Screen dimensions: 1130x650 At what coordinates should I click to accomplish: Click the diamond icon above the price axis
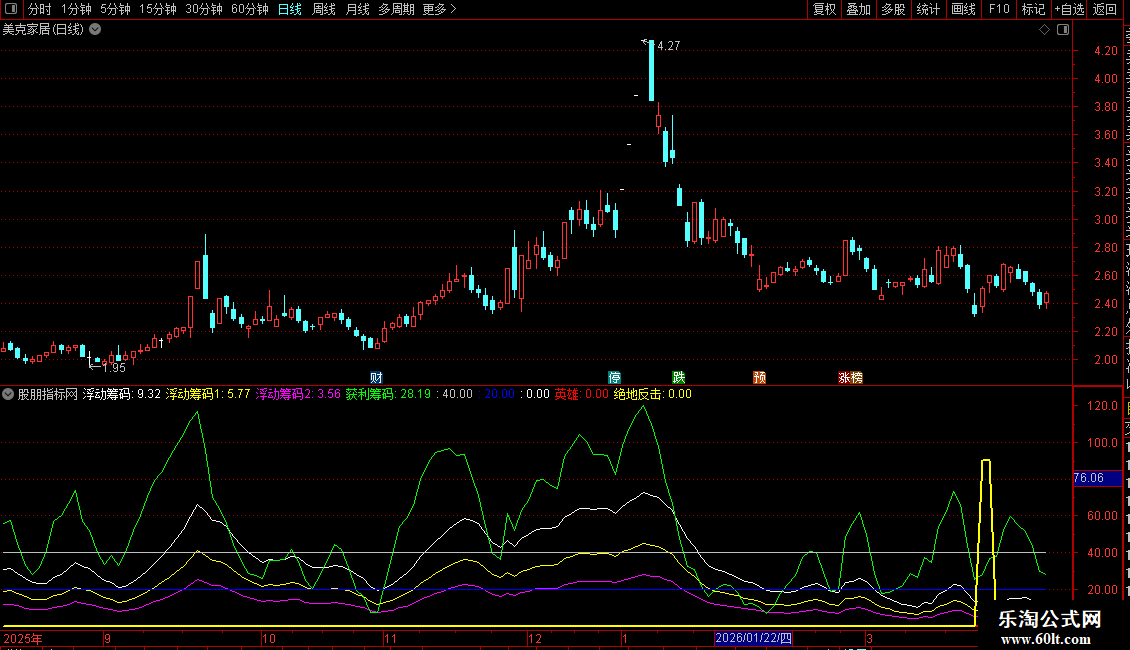[x=1044, y=30]
